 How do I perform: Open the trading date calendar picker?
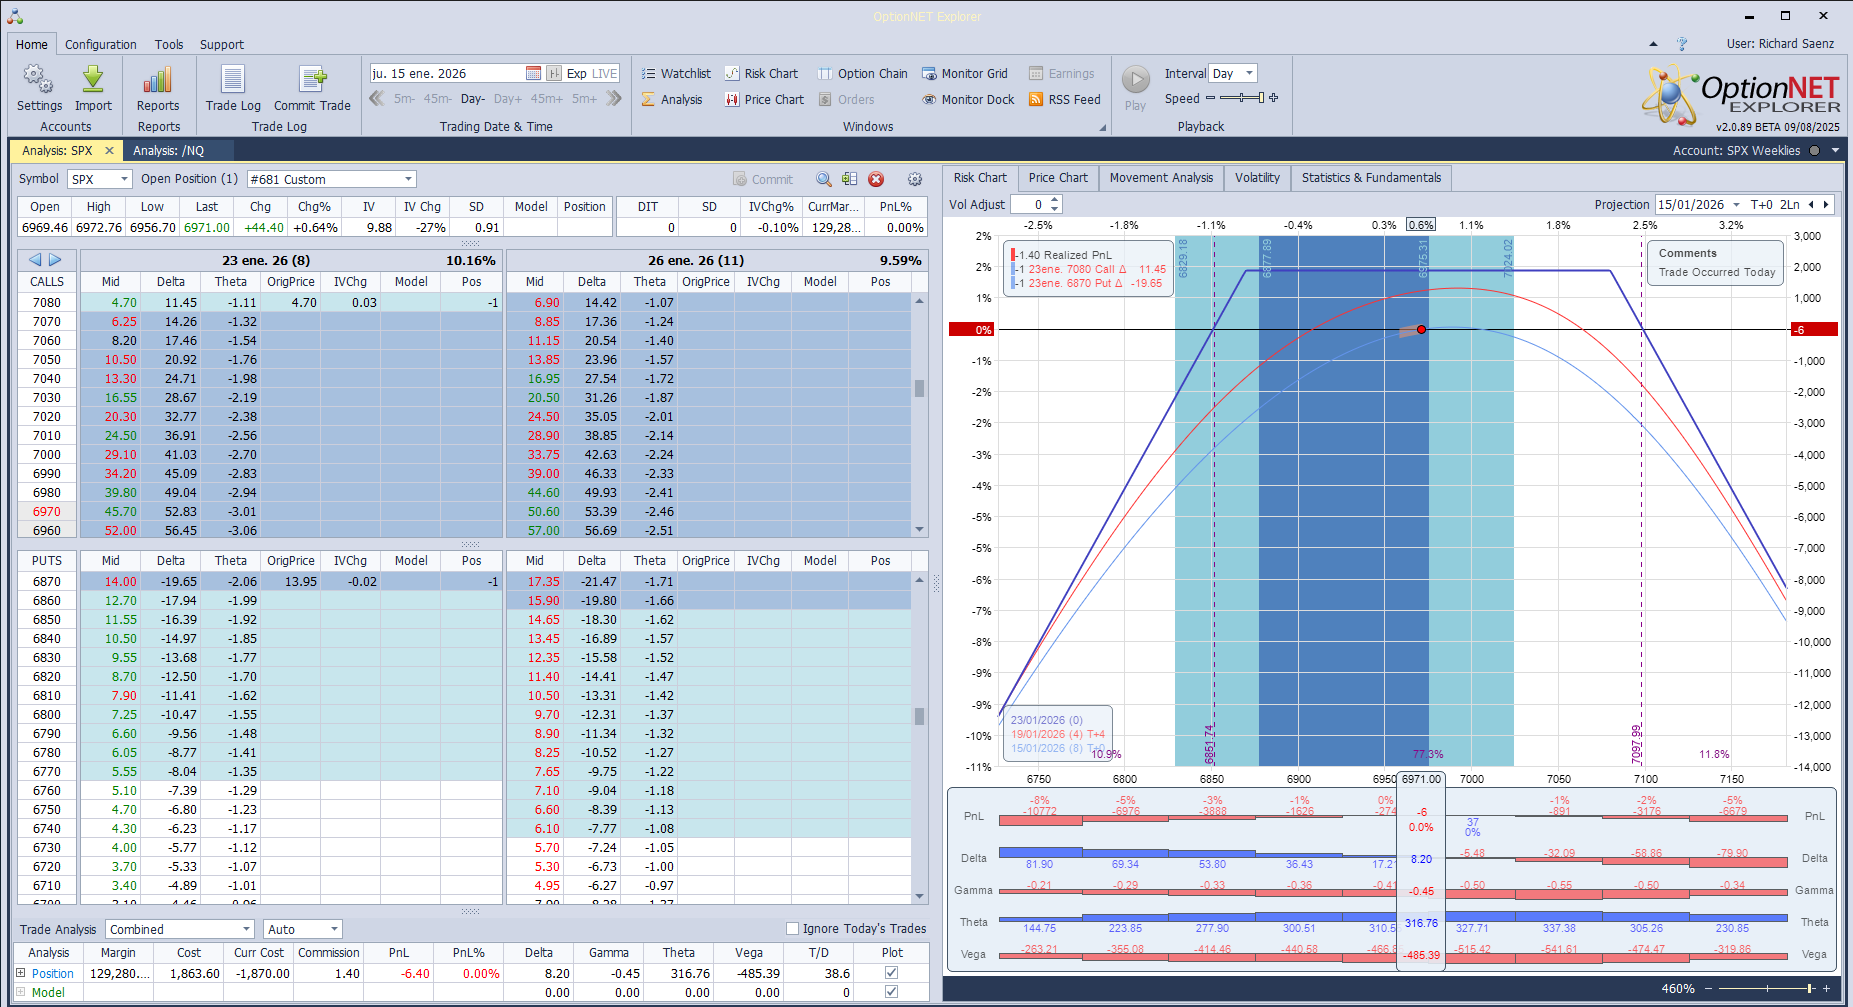pos(533,73)
